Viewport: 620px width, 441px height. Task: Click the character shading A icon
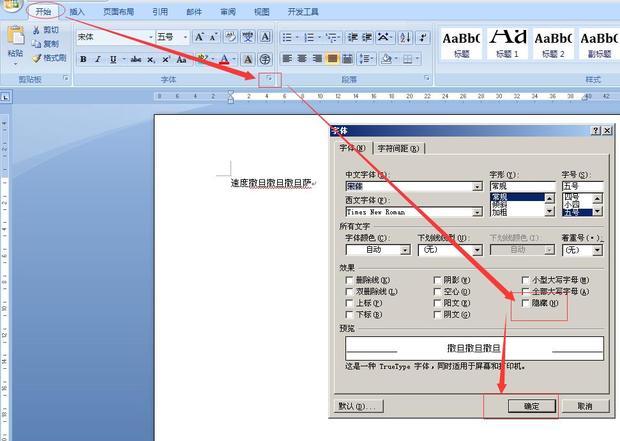pyautogui.click(x=248, y=59)
